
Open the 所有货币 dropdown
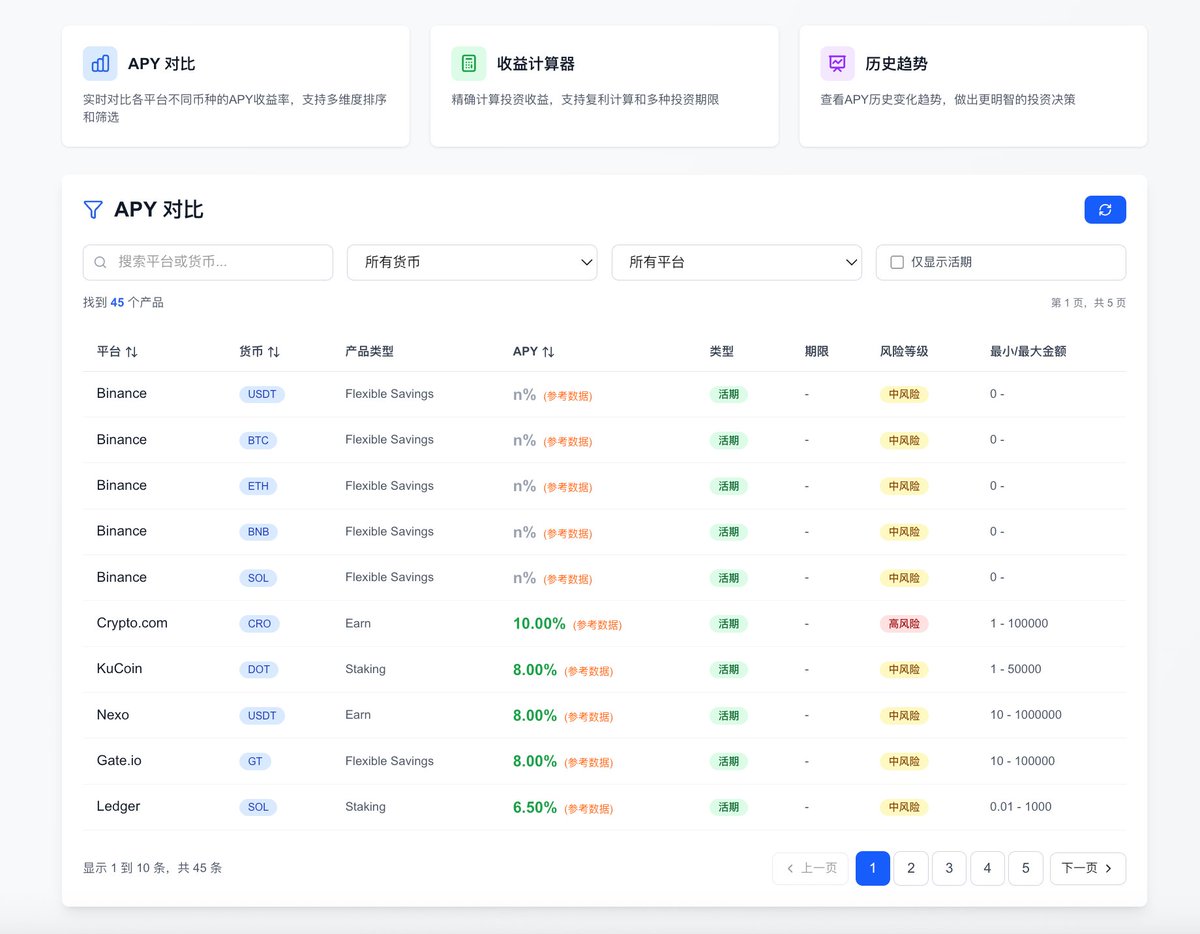pyautogui.click(x=472, y=262)
